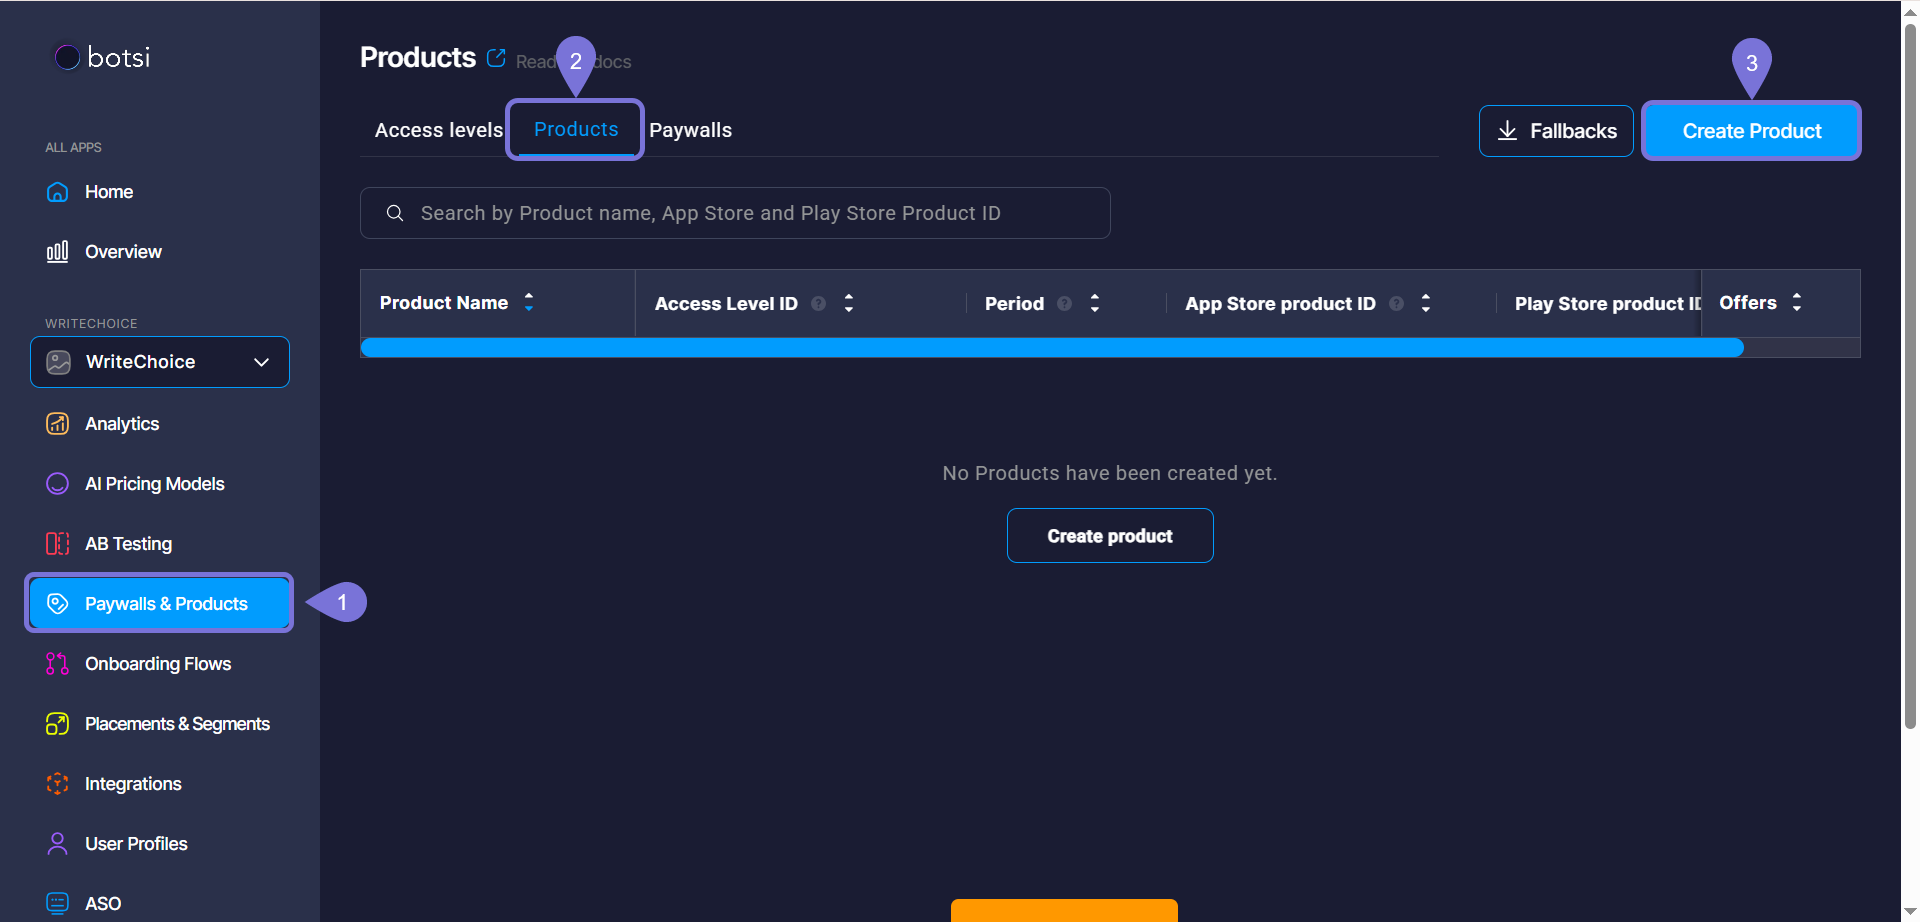
Task: Click the blue Create Product button
Action: 1751,131
